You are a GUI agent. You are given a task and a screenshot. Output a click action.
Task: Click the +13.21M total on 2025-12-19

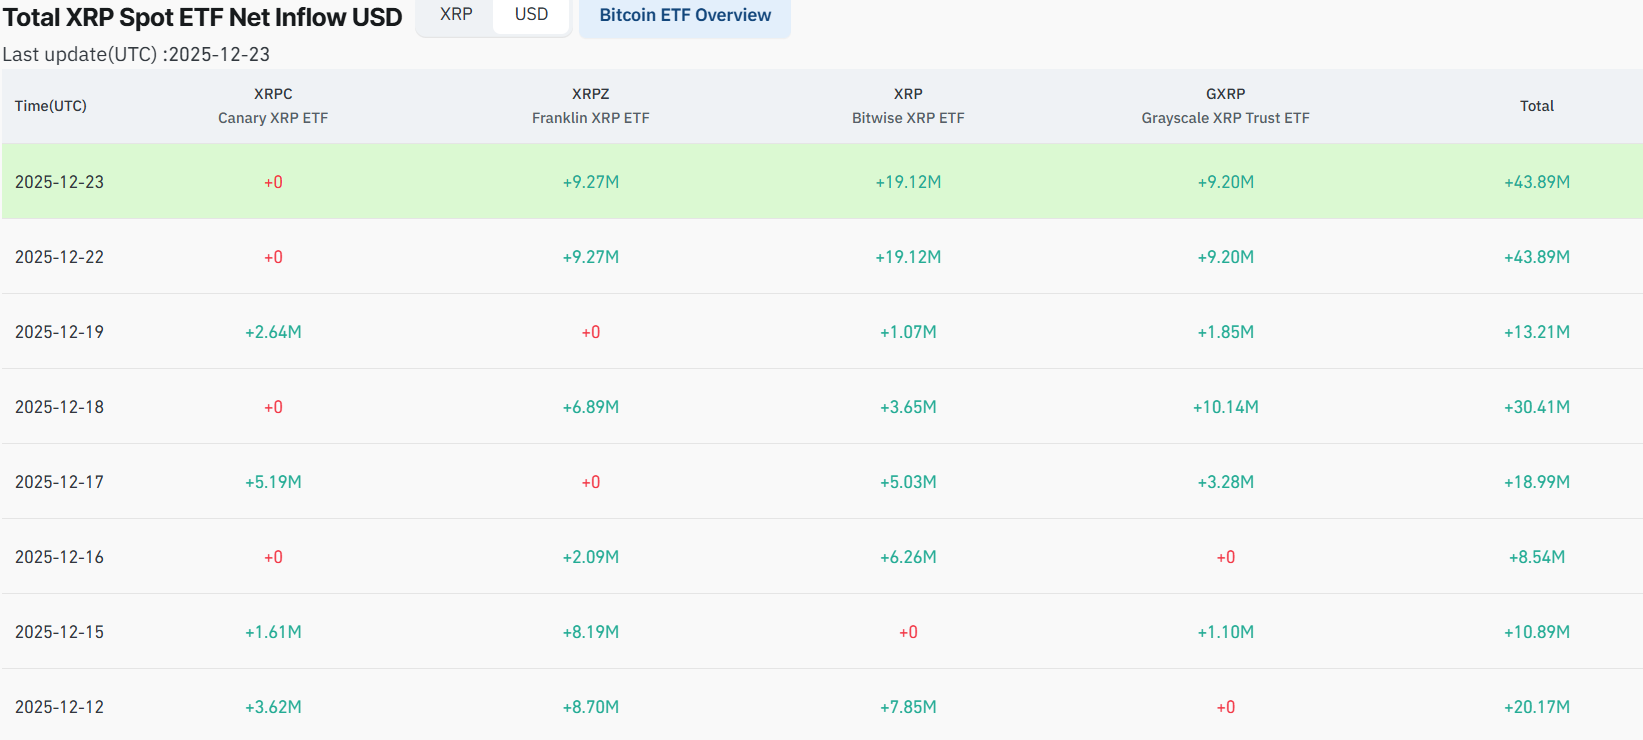pos(1537,332)
